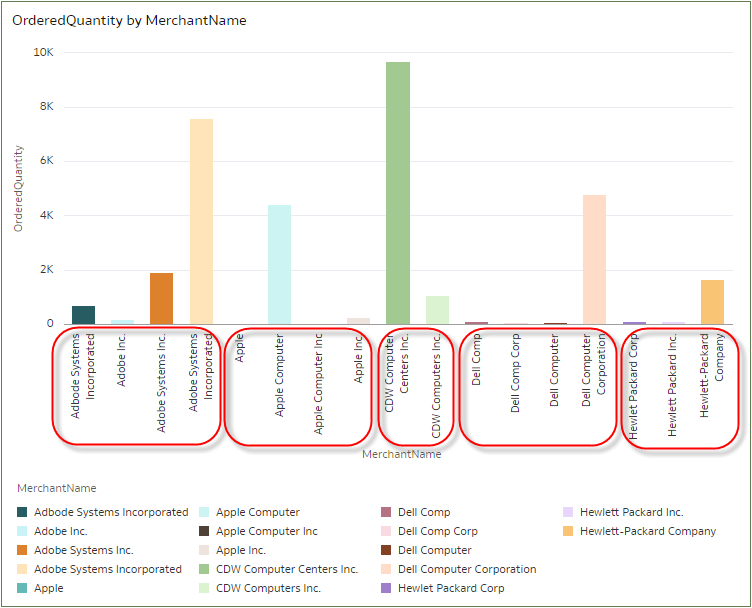Click Dell Computer Corporation legend swatch
The height and width of the screenshot is (608, 752).
click(386, 569)
